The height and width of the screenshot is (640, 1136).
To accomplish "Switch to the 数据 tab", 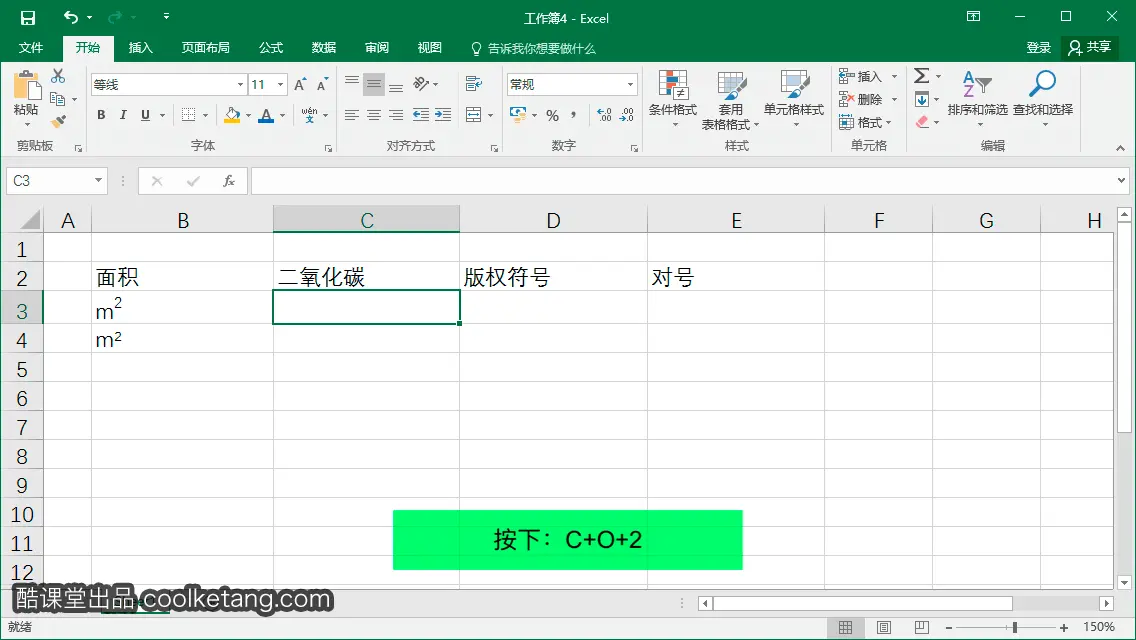I will [x=324, y=48].
